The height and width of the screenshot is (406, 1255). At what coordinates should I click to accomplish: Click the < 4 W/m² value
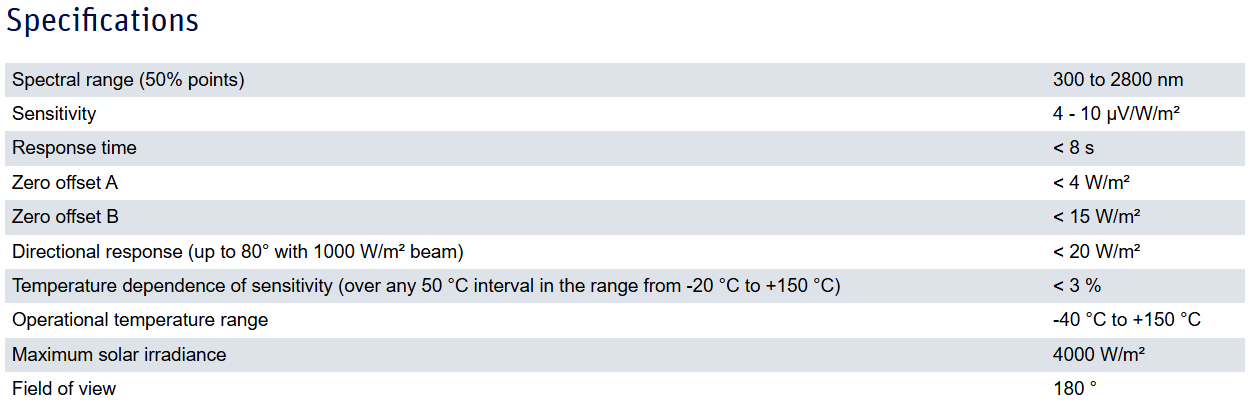point(1091,183)
